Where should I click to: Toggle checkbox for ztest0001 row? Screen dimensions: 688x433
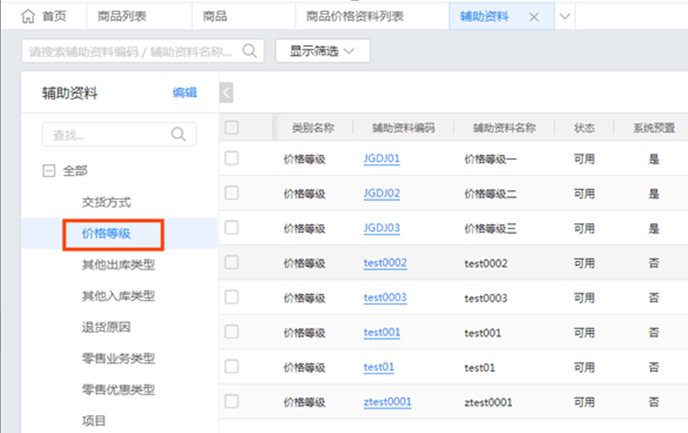tap(232, 402)
